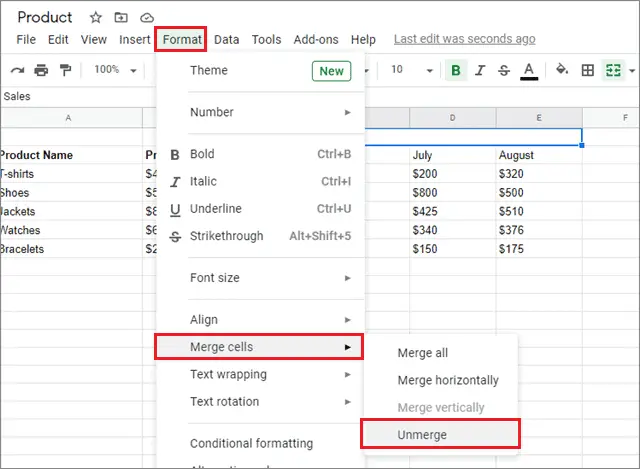The image size is (640, 469).
Task: Open the Data menu
Action: [x=227, y=40]
